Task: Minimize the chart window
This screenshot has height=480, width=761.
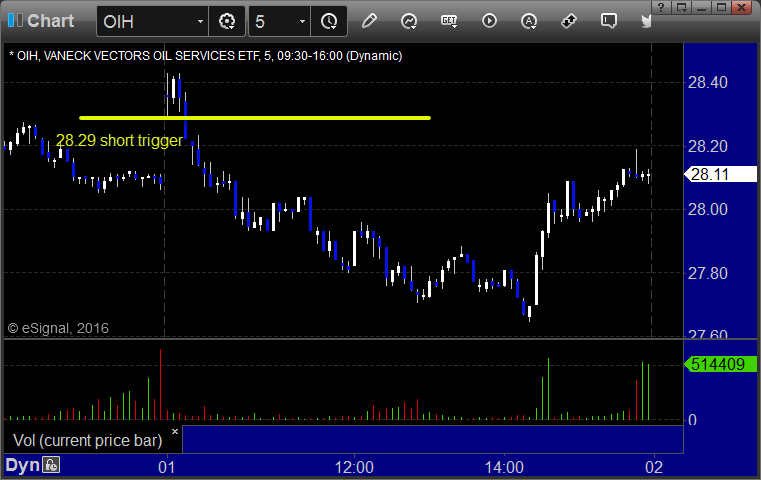Action: 701,7
